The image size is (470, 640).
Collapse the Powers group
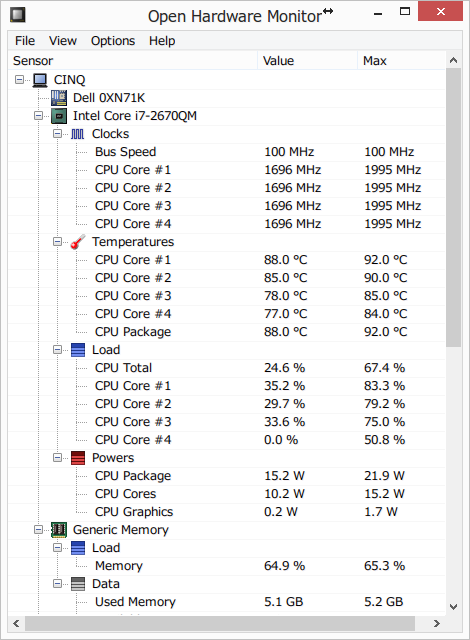[58, 458]
